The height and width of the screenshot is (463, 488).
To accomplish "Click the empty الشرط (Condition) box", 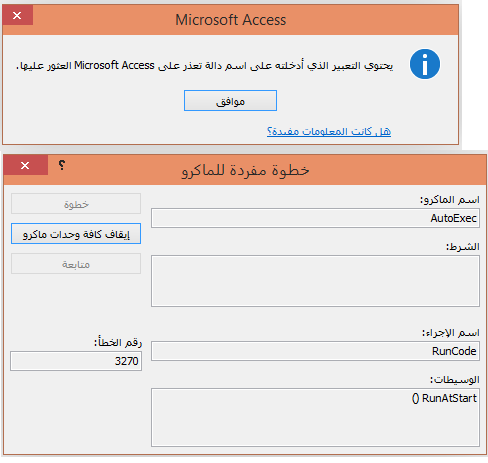I will point(315,281).
